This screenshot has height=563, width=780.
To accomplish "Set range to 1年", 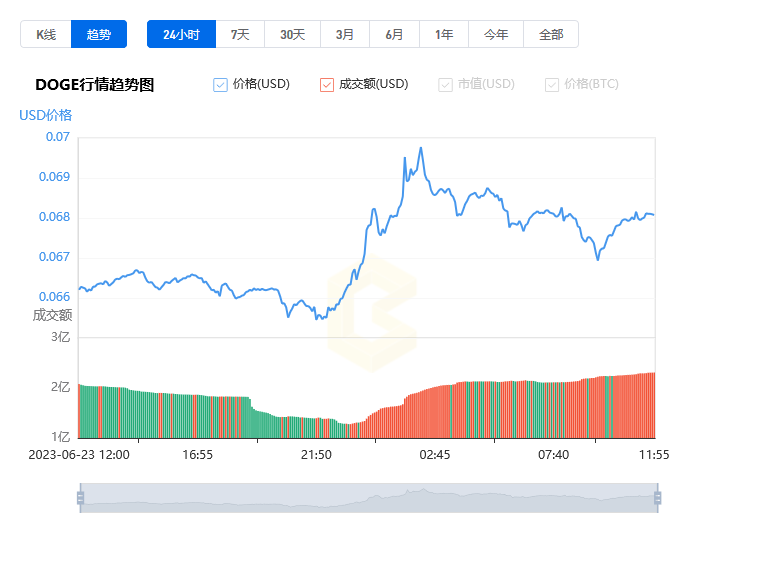I will pos(444,34).
